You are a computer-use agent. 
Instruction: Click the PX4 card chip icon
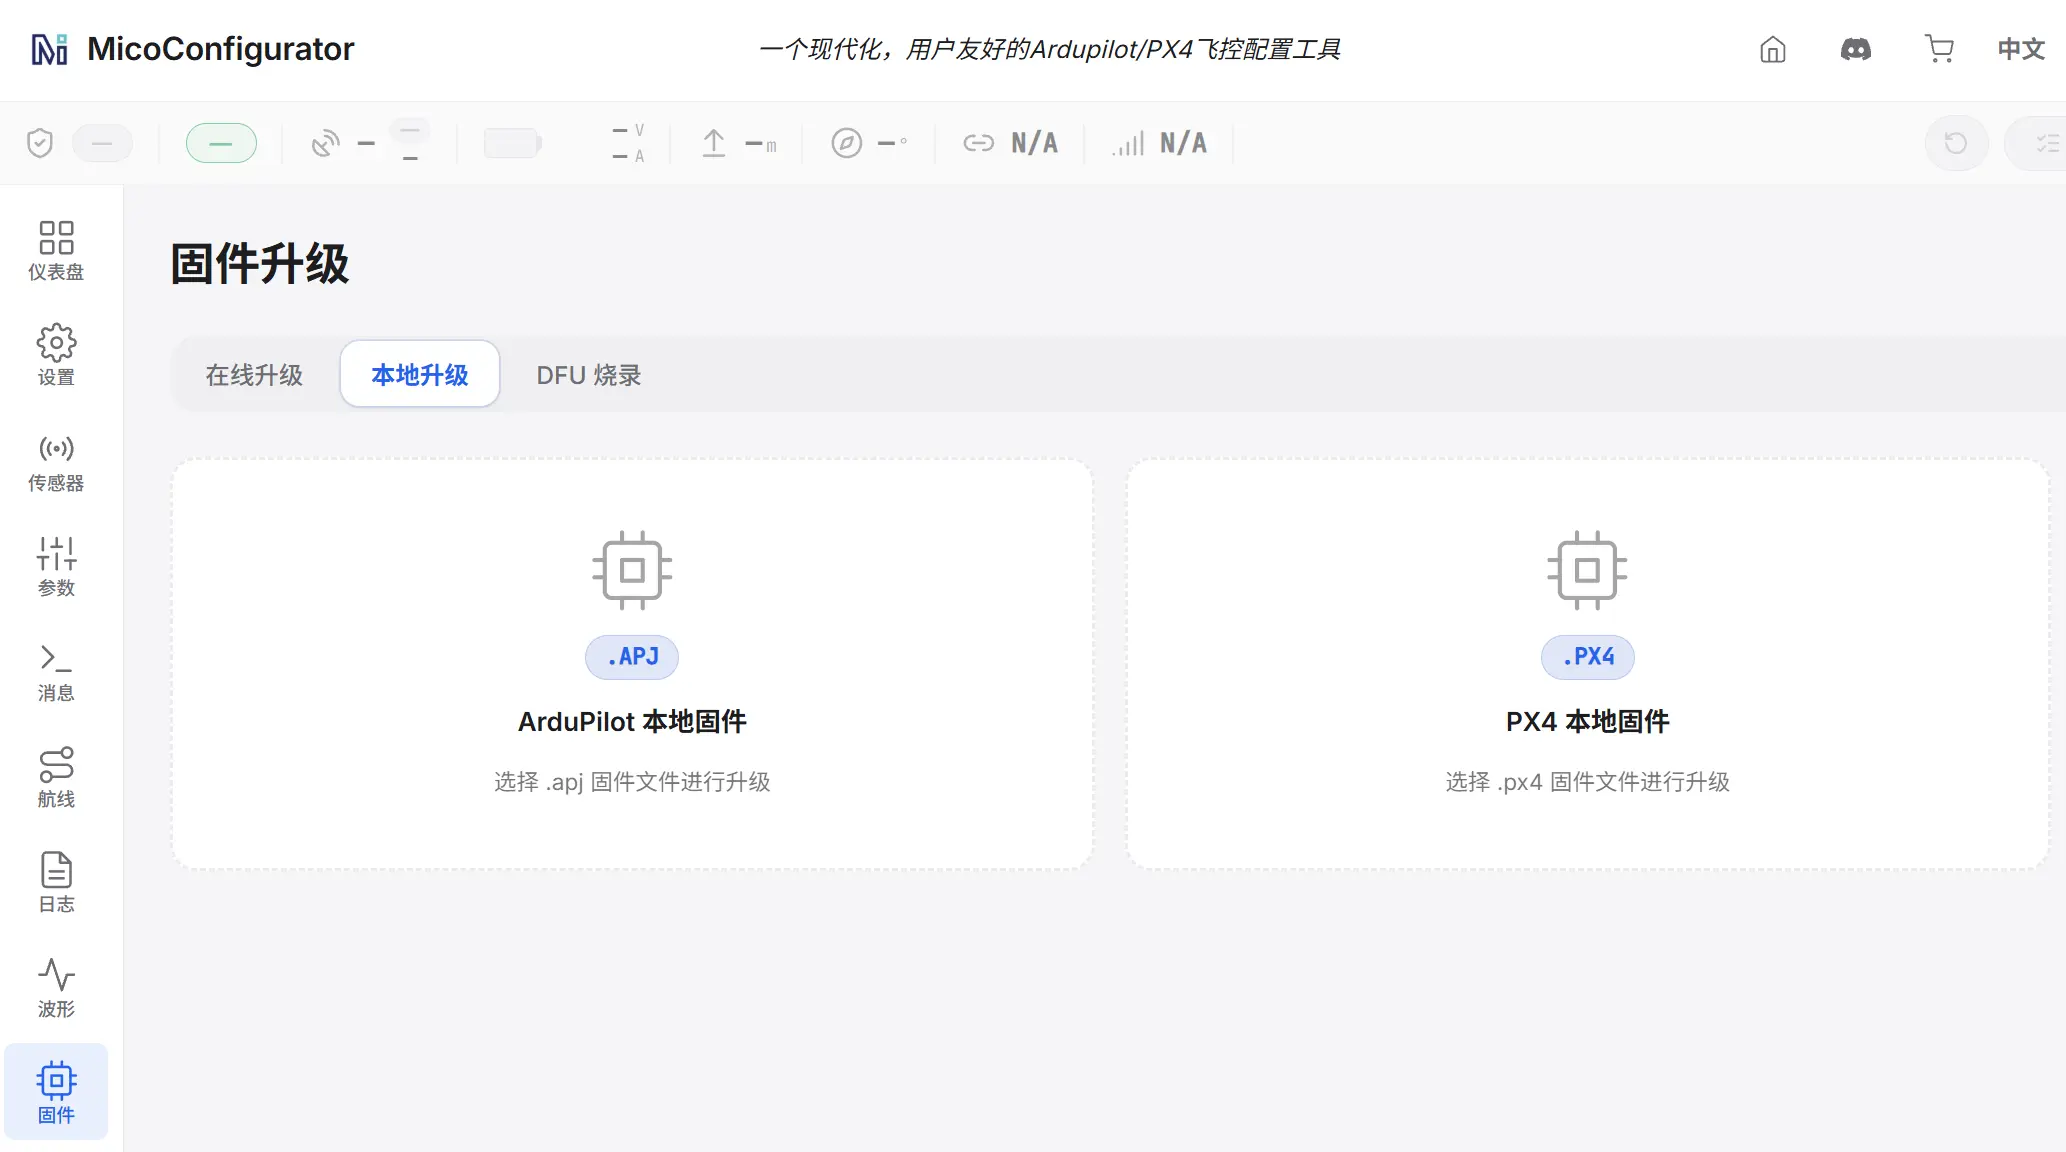(1587, 570)
